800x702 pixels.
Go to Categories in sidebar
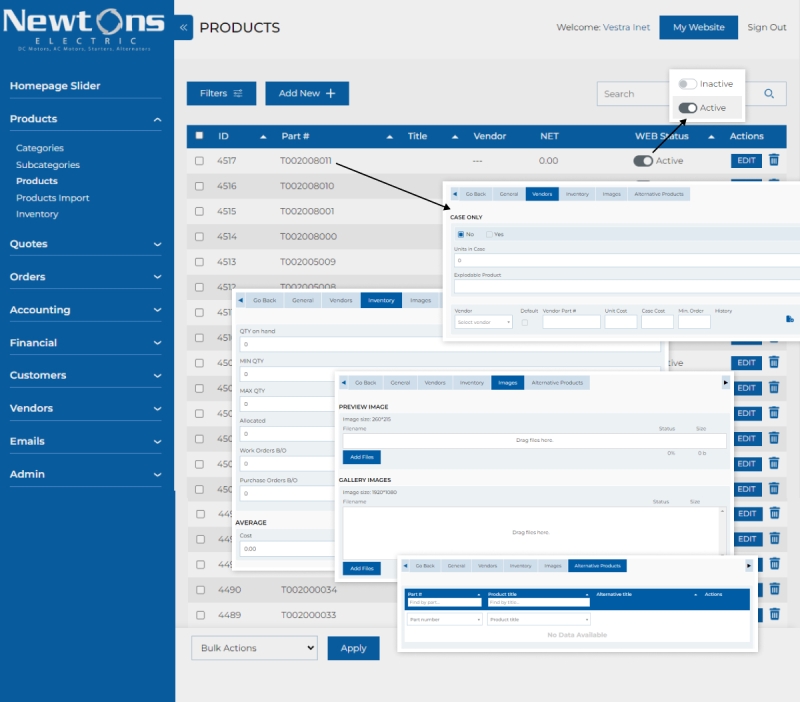click(x=40, y=148)
